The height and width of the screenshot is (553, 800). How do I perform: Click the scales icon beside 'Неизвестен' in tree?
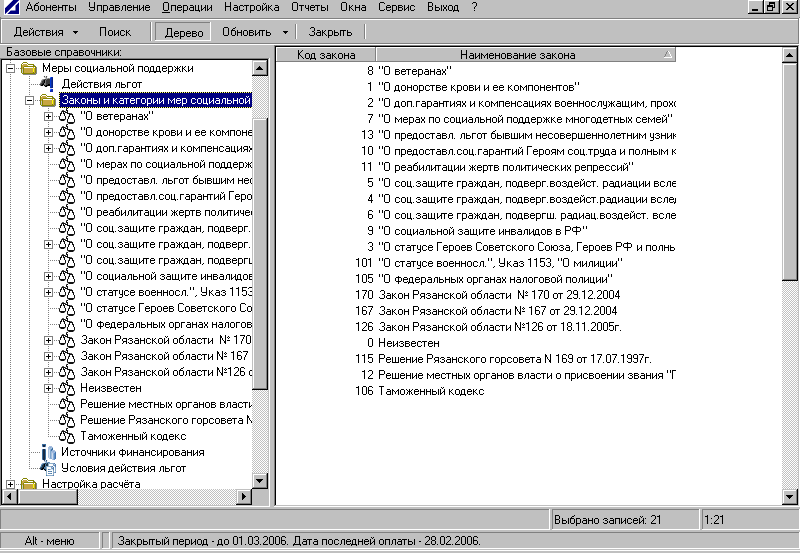68,388
